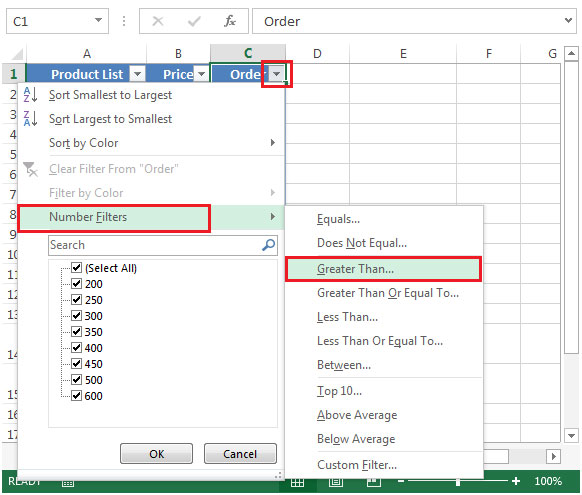Uncheck the 350 filter value
The height and width of the screenshot is (495, 582).
click(x=76, y=331)
